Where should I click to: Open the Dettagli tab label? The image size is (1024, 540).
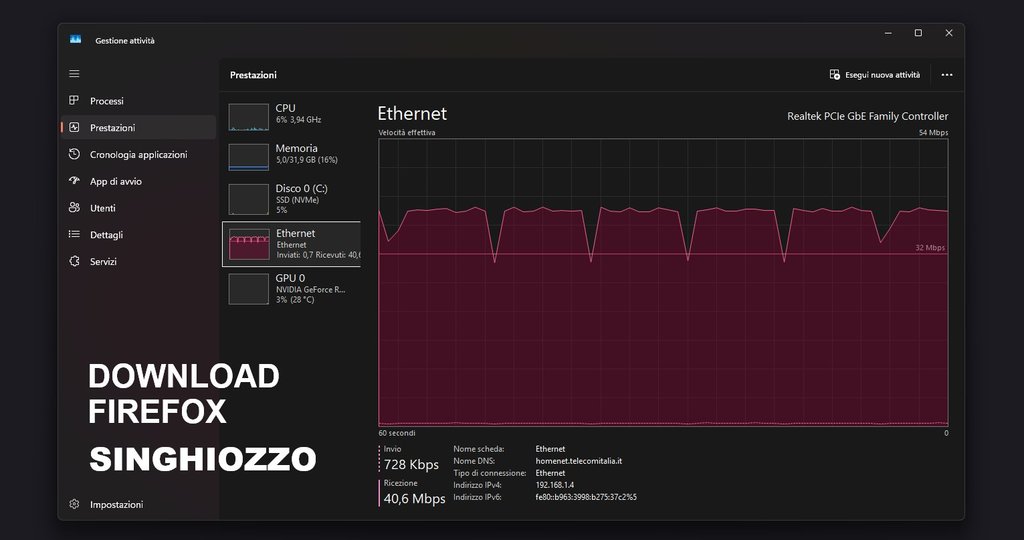click(x=106, y=235)
